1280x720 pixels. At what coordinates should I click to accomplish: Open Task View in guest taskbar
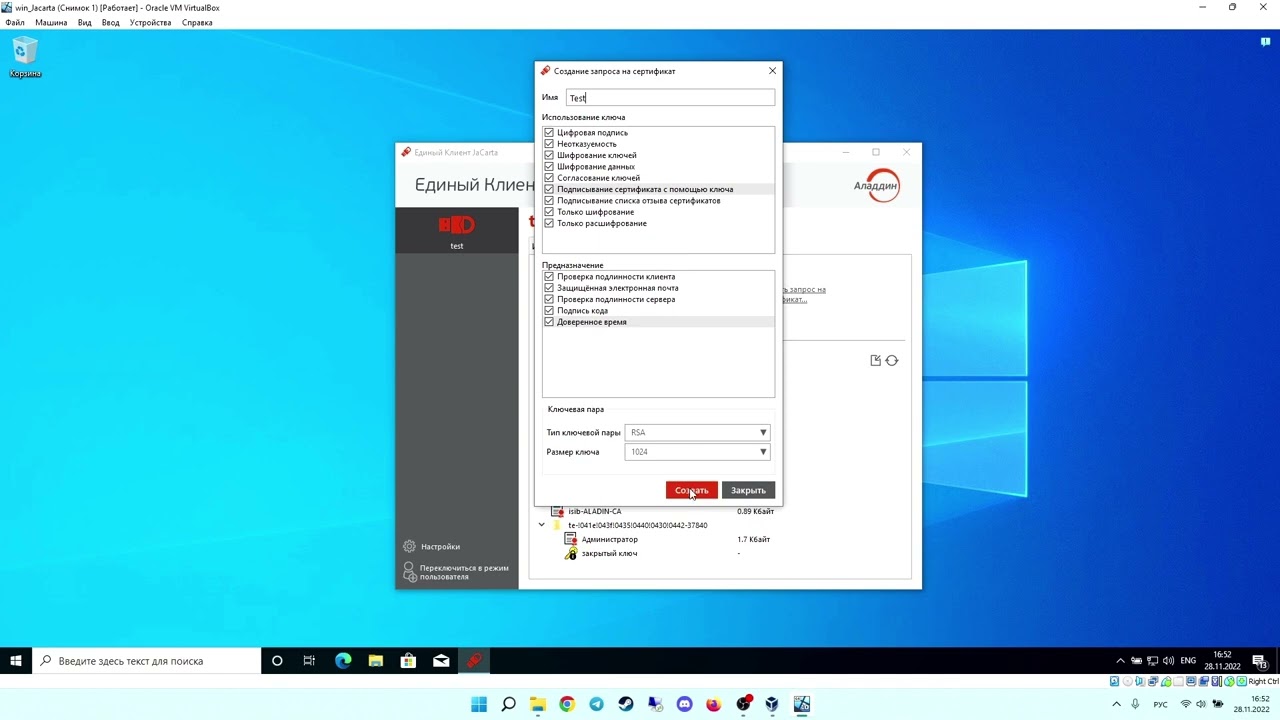(x=309, y=661)
